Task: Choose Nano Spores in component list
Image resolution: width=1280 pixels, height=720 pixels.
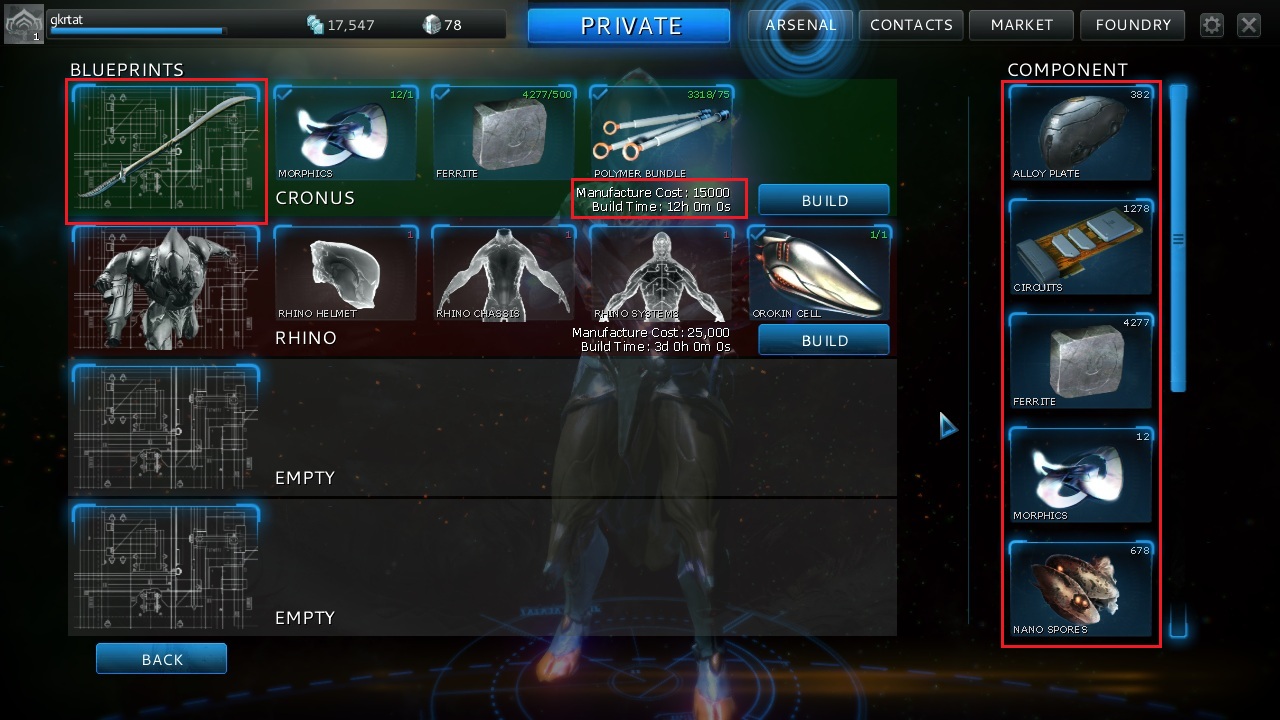Action: 1081,589
